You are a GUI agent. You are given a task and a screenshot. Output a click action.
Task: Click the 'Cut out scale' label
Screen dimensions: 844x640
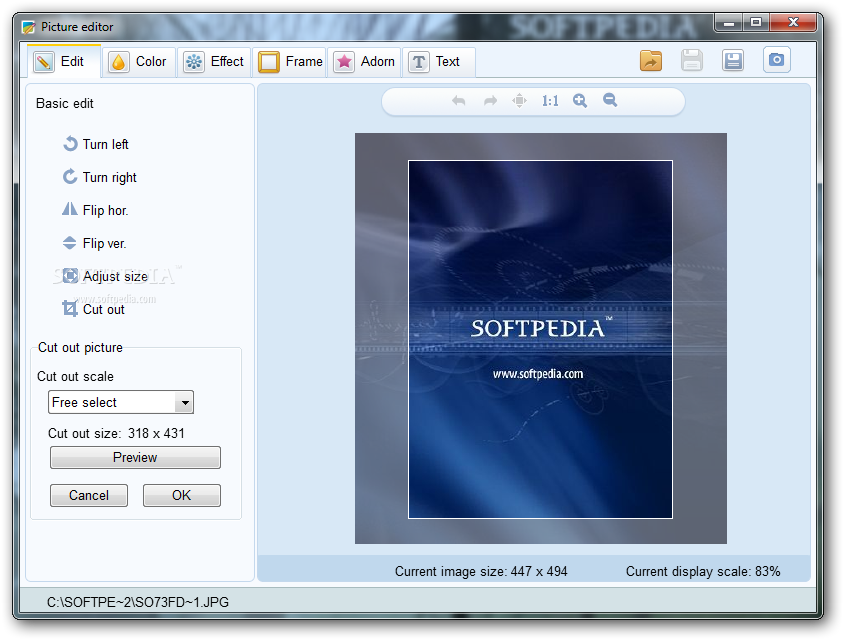click(x=75, y=376)
